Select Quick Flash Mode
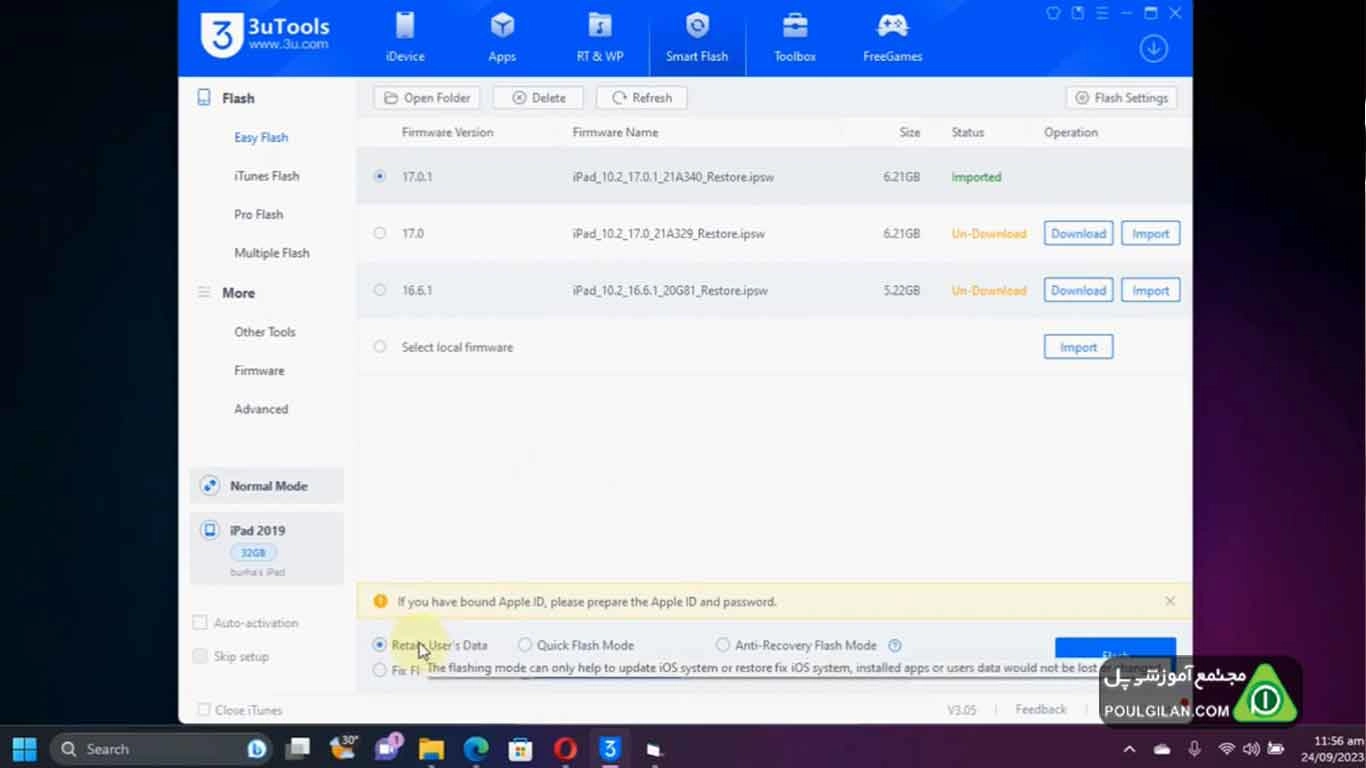The width and height of the screenshot is (1366, 768). [x=524, y=645]
